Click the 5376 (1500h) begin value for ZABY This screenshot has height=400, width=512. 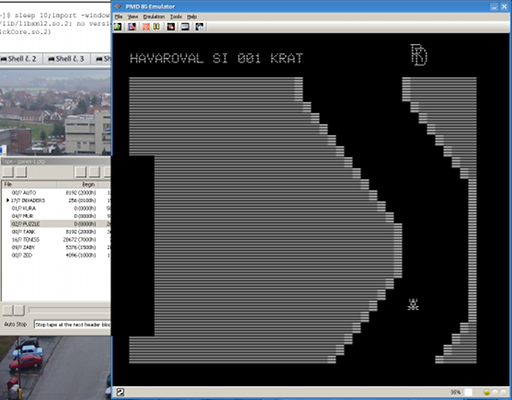point(81,247)
